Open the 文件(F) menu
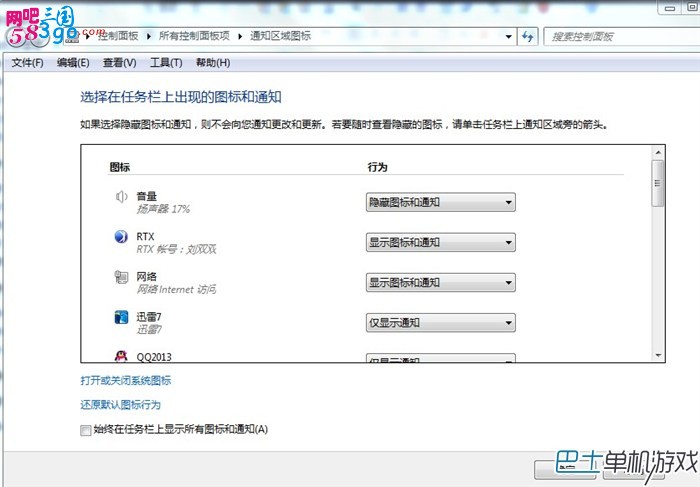Viewport: 700px width, 487px height. click(x=28, y=63)
